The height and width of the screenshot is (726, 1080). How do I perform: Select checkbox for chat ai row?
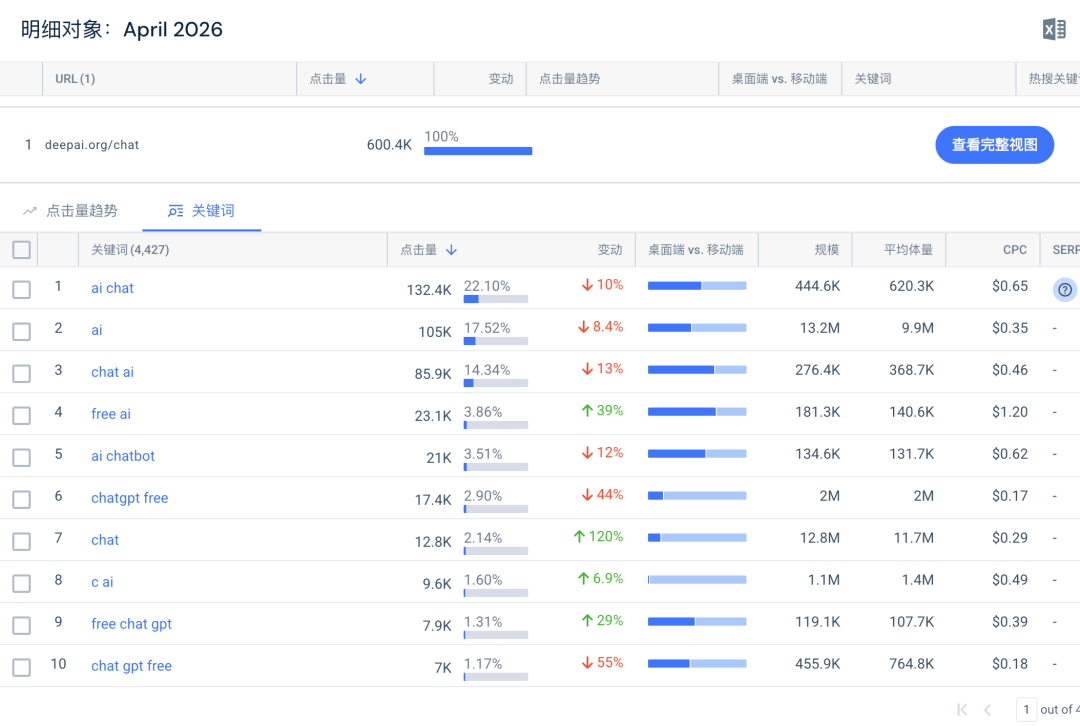(x=21, y=373)
